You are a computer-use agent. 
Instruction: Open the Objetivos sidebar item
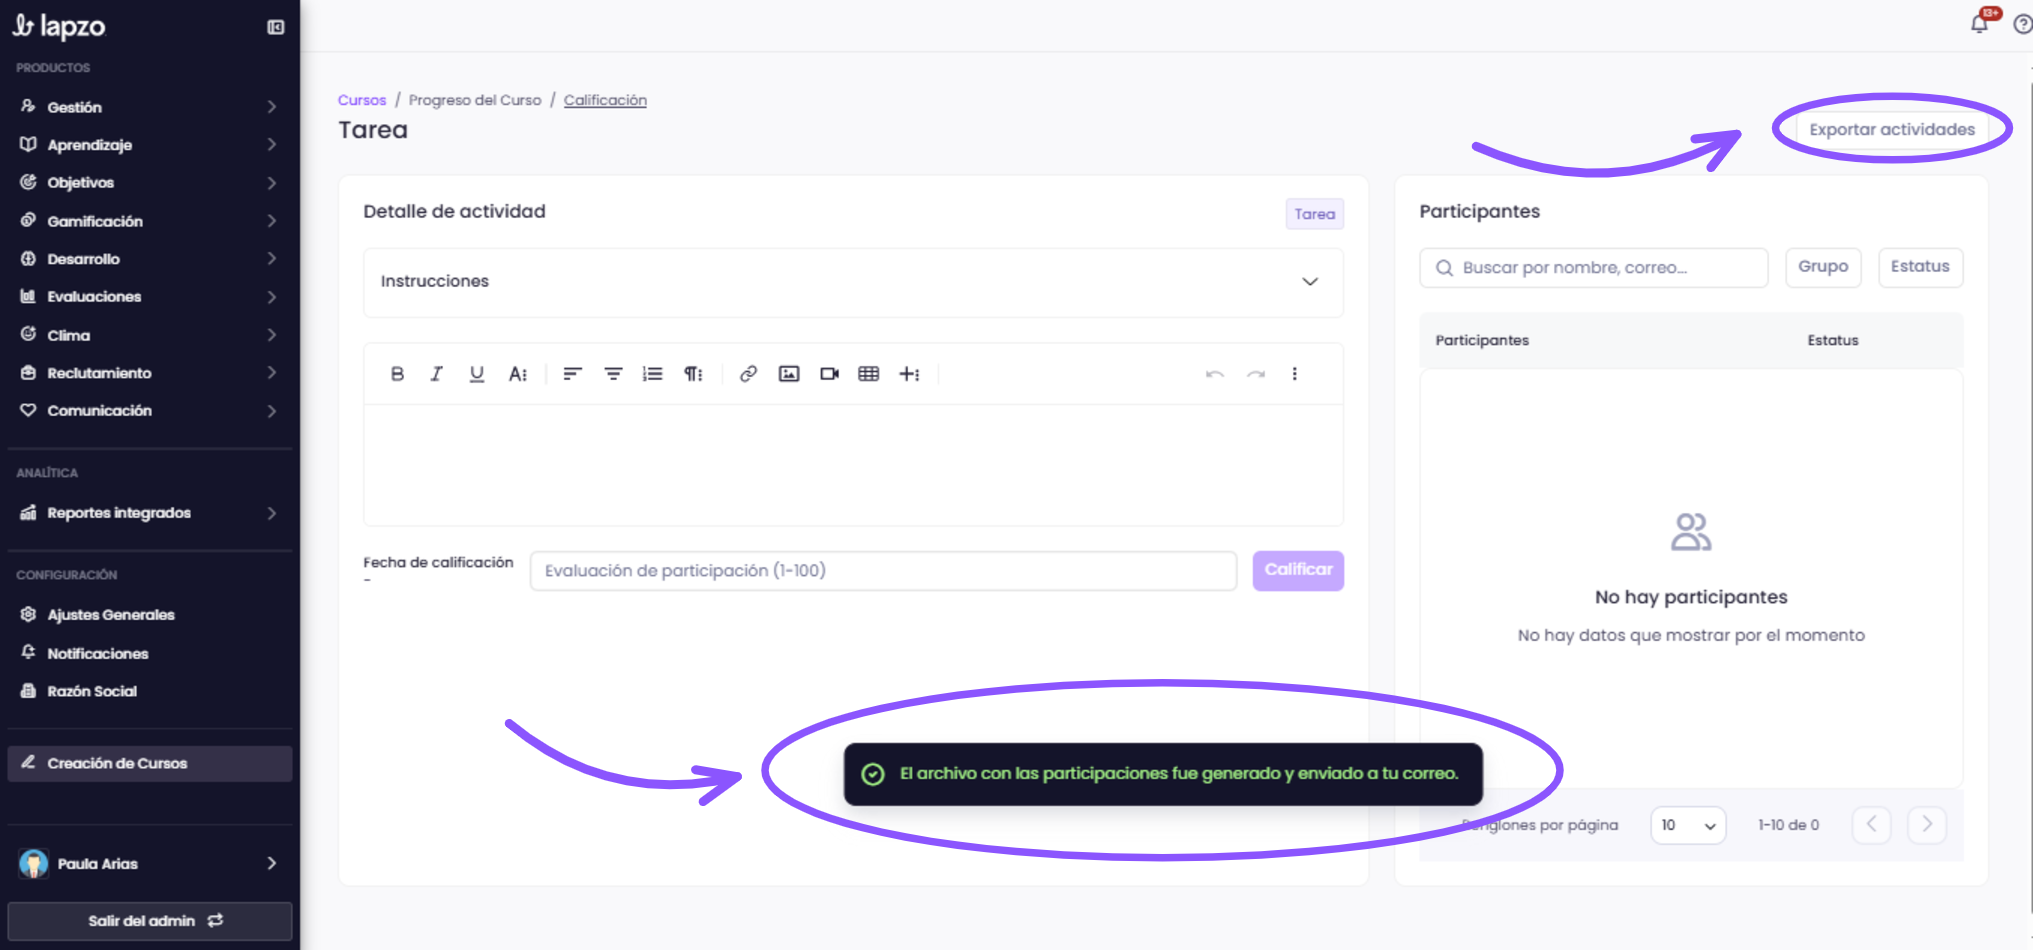[x=149, y=183]
